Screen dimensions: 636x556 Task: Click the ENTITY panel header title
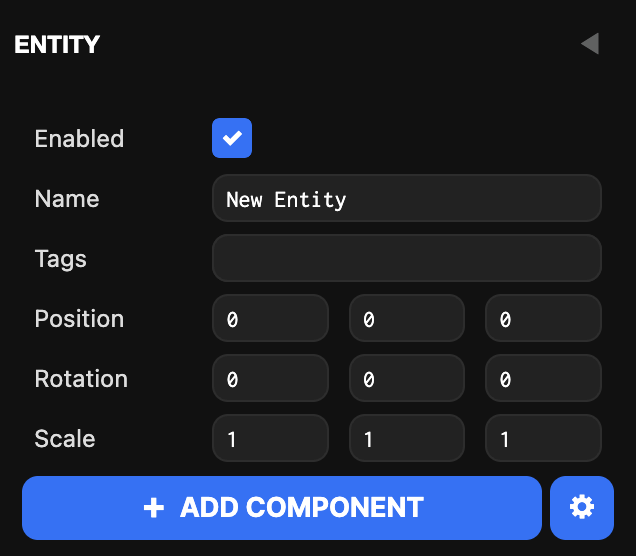[57, 44]
